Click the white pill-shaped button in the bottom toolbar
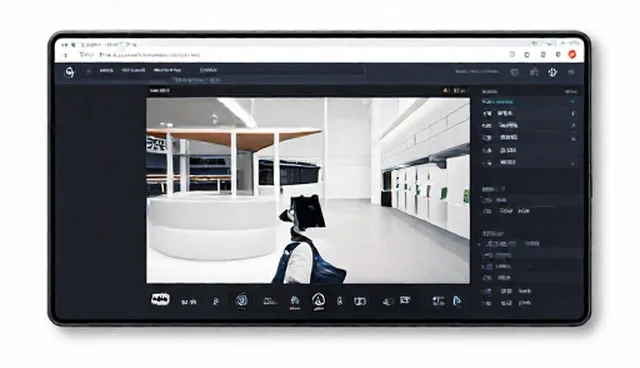Screen dimensions: 640x368 (x=160, y=300)
